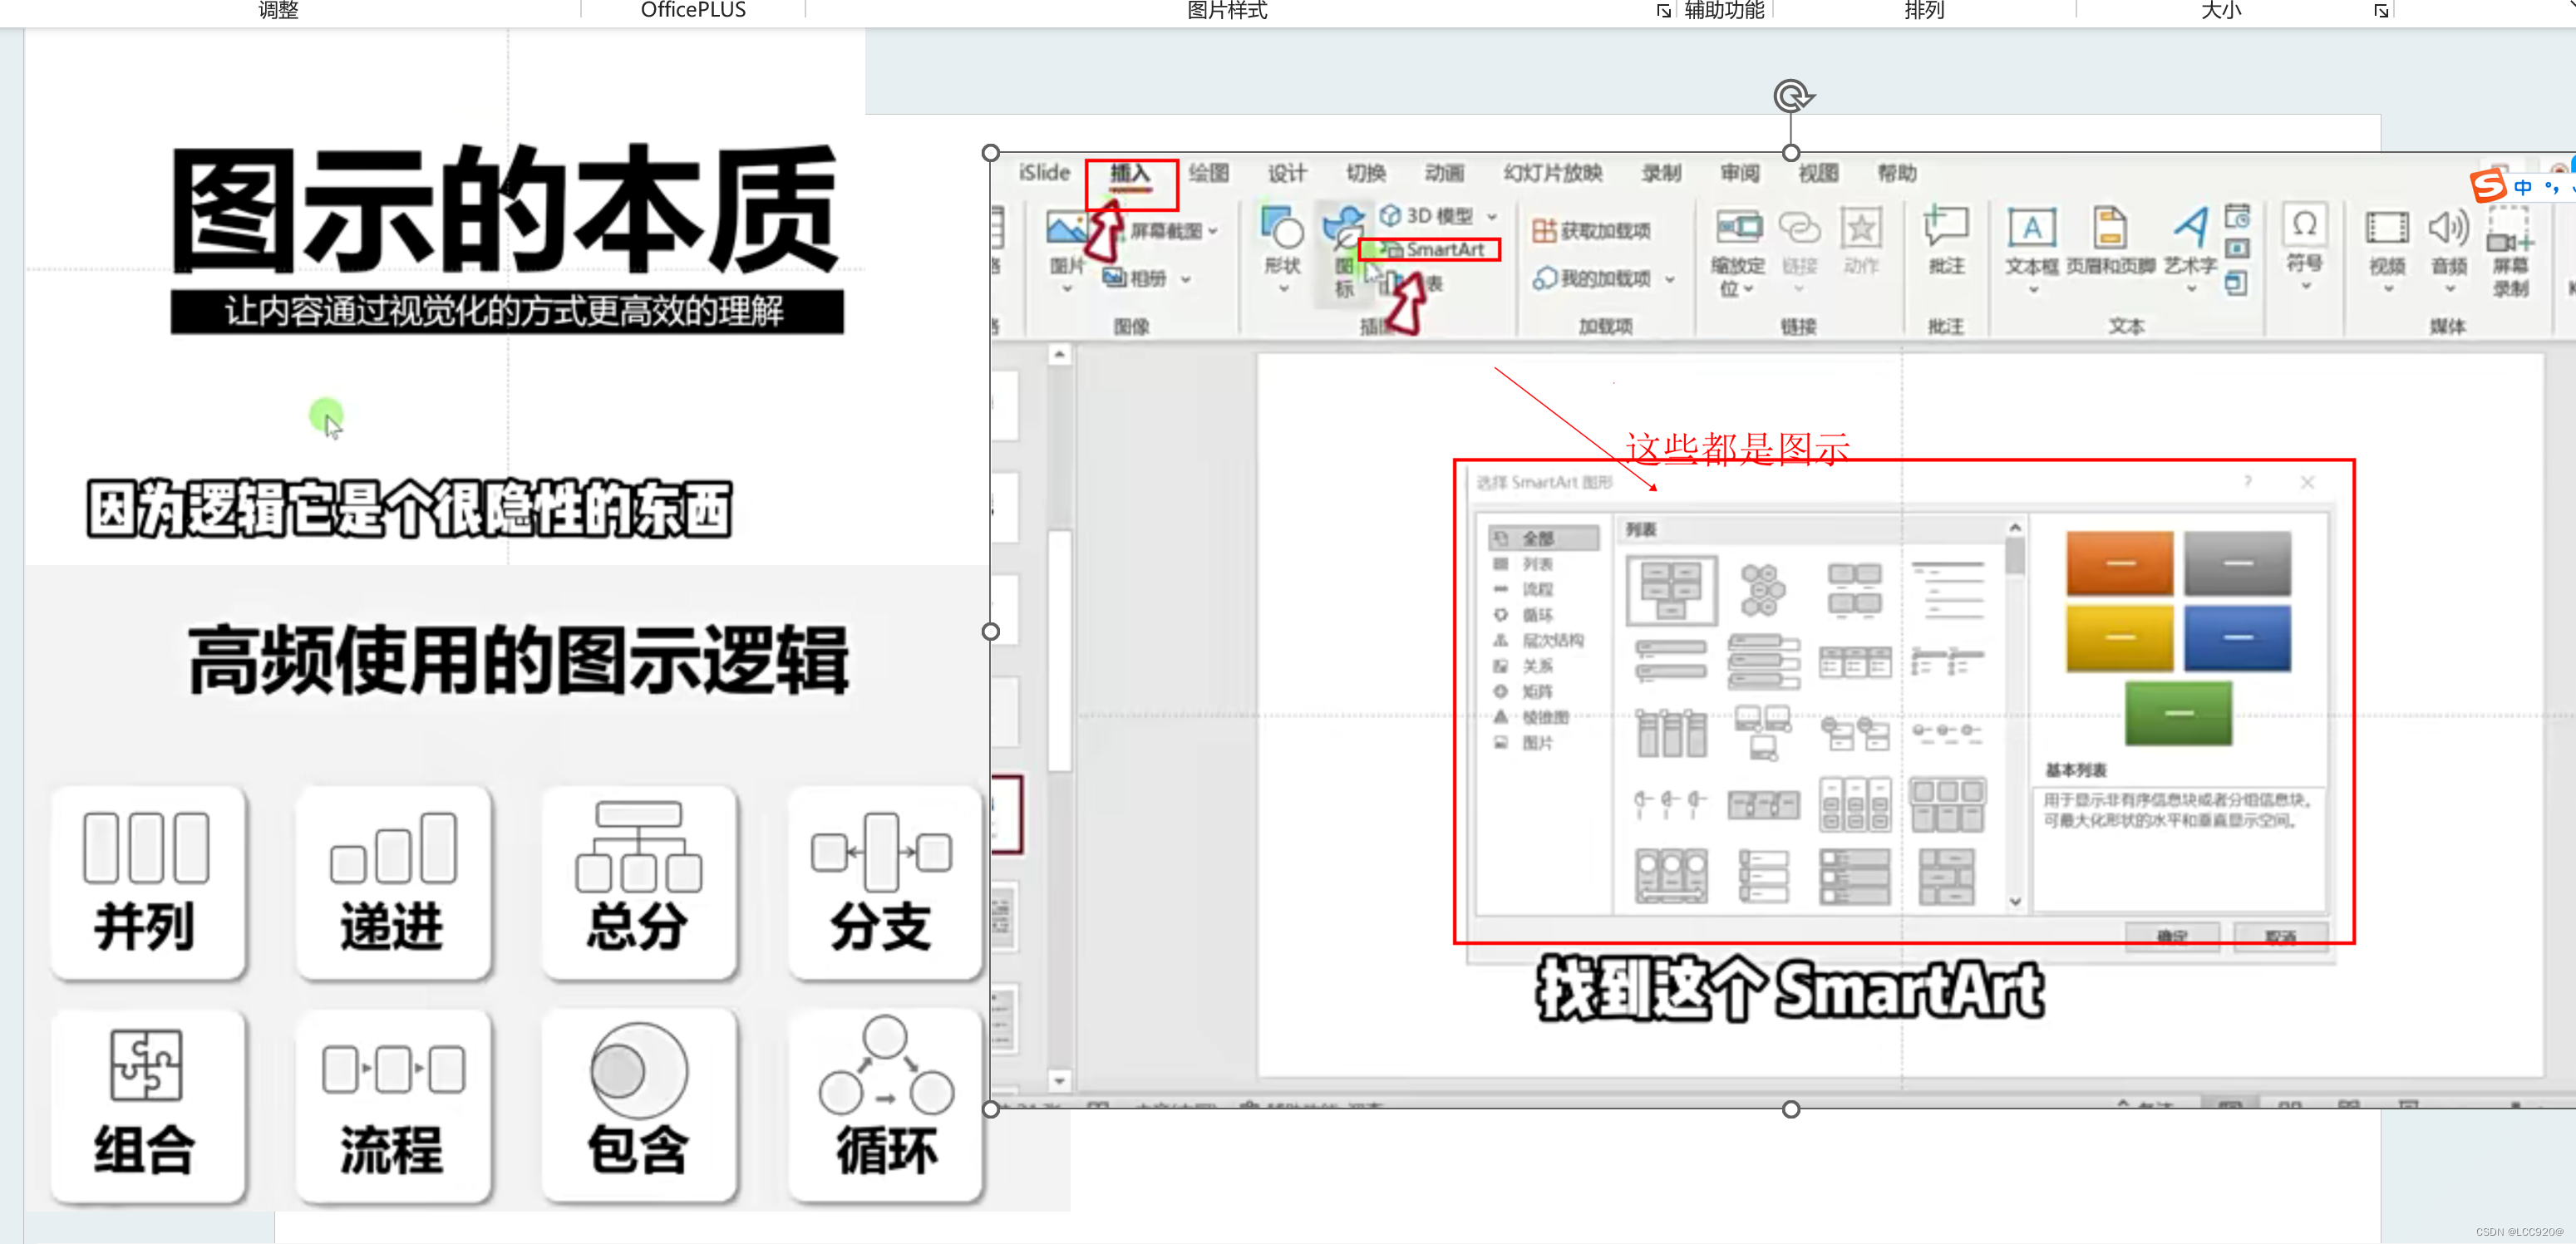Expand the 我的加载项 dropdown arrow
The height and width of the screenshot is (1244, 2576).
click(x=1670, y=279)
